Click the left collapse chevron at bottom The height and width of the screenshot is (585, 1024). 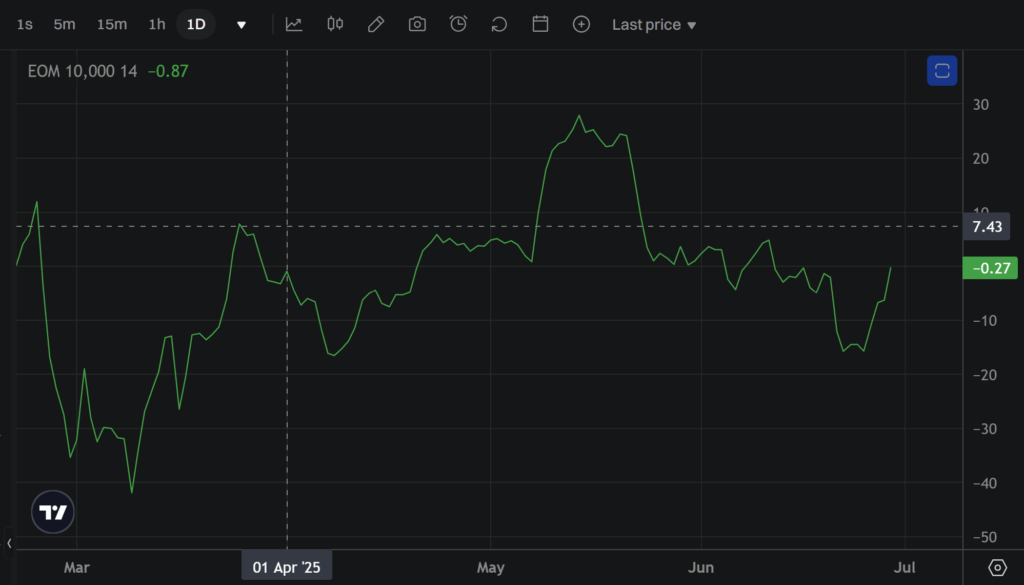pyautogui.click(x=9, y=544)
